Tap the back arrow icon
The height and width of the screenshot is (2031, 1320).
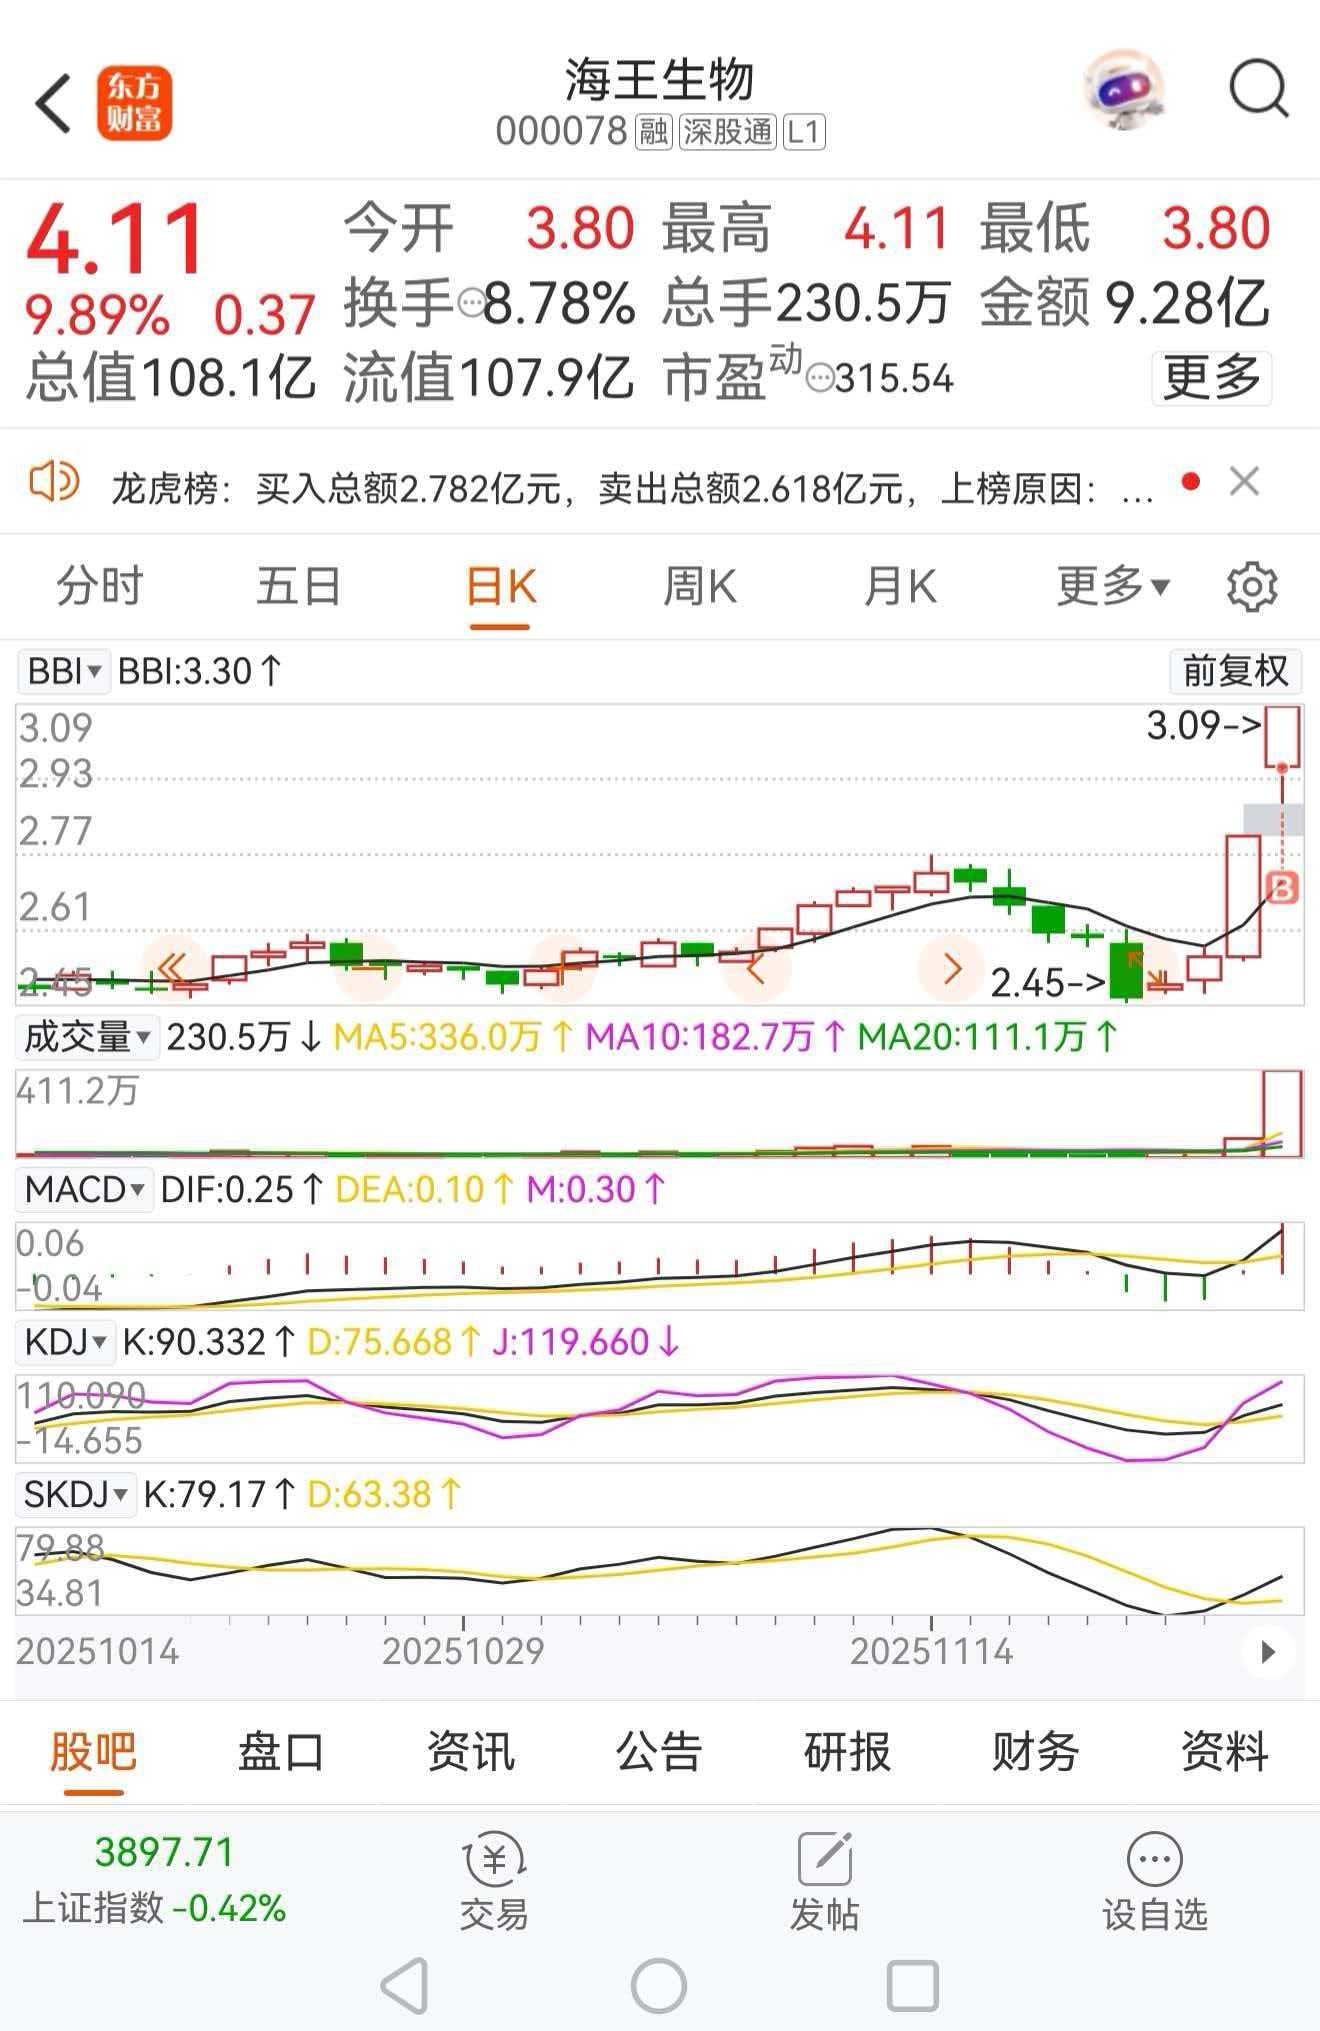tap(53, 103)
